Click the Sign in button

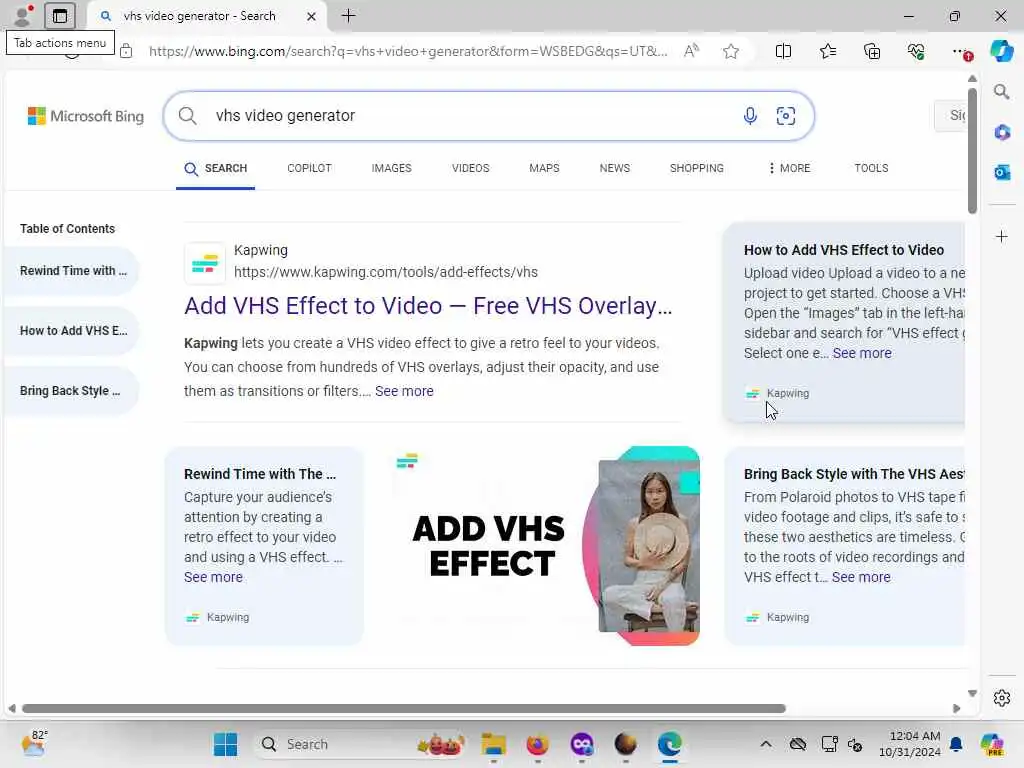[x=950, y=116]
